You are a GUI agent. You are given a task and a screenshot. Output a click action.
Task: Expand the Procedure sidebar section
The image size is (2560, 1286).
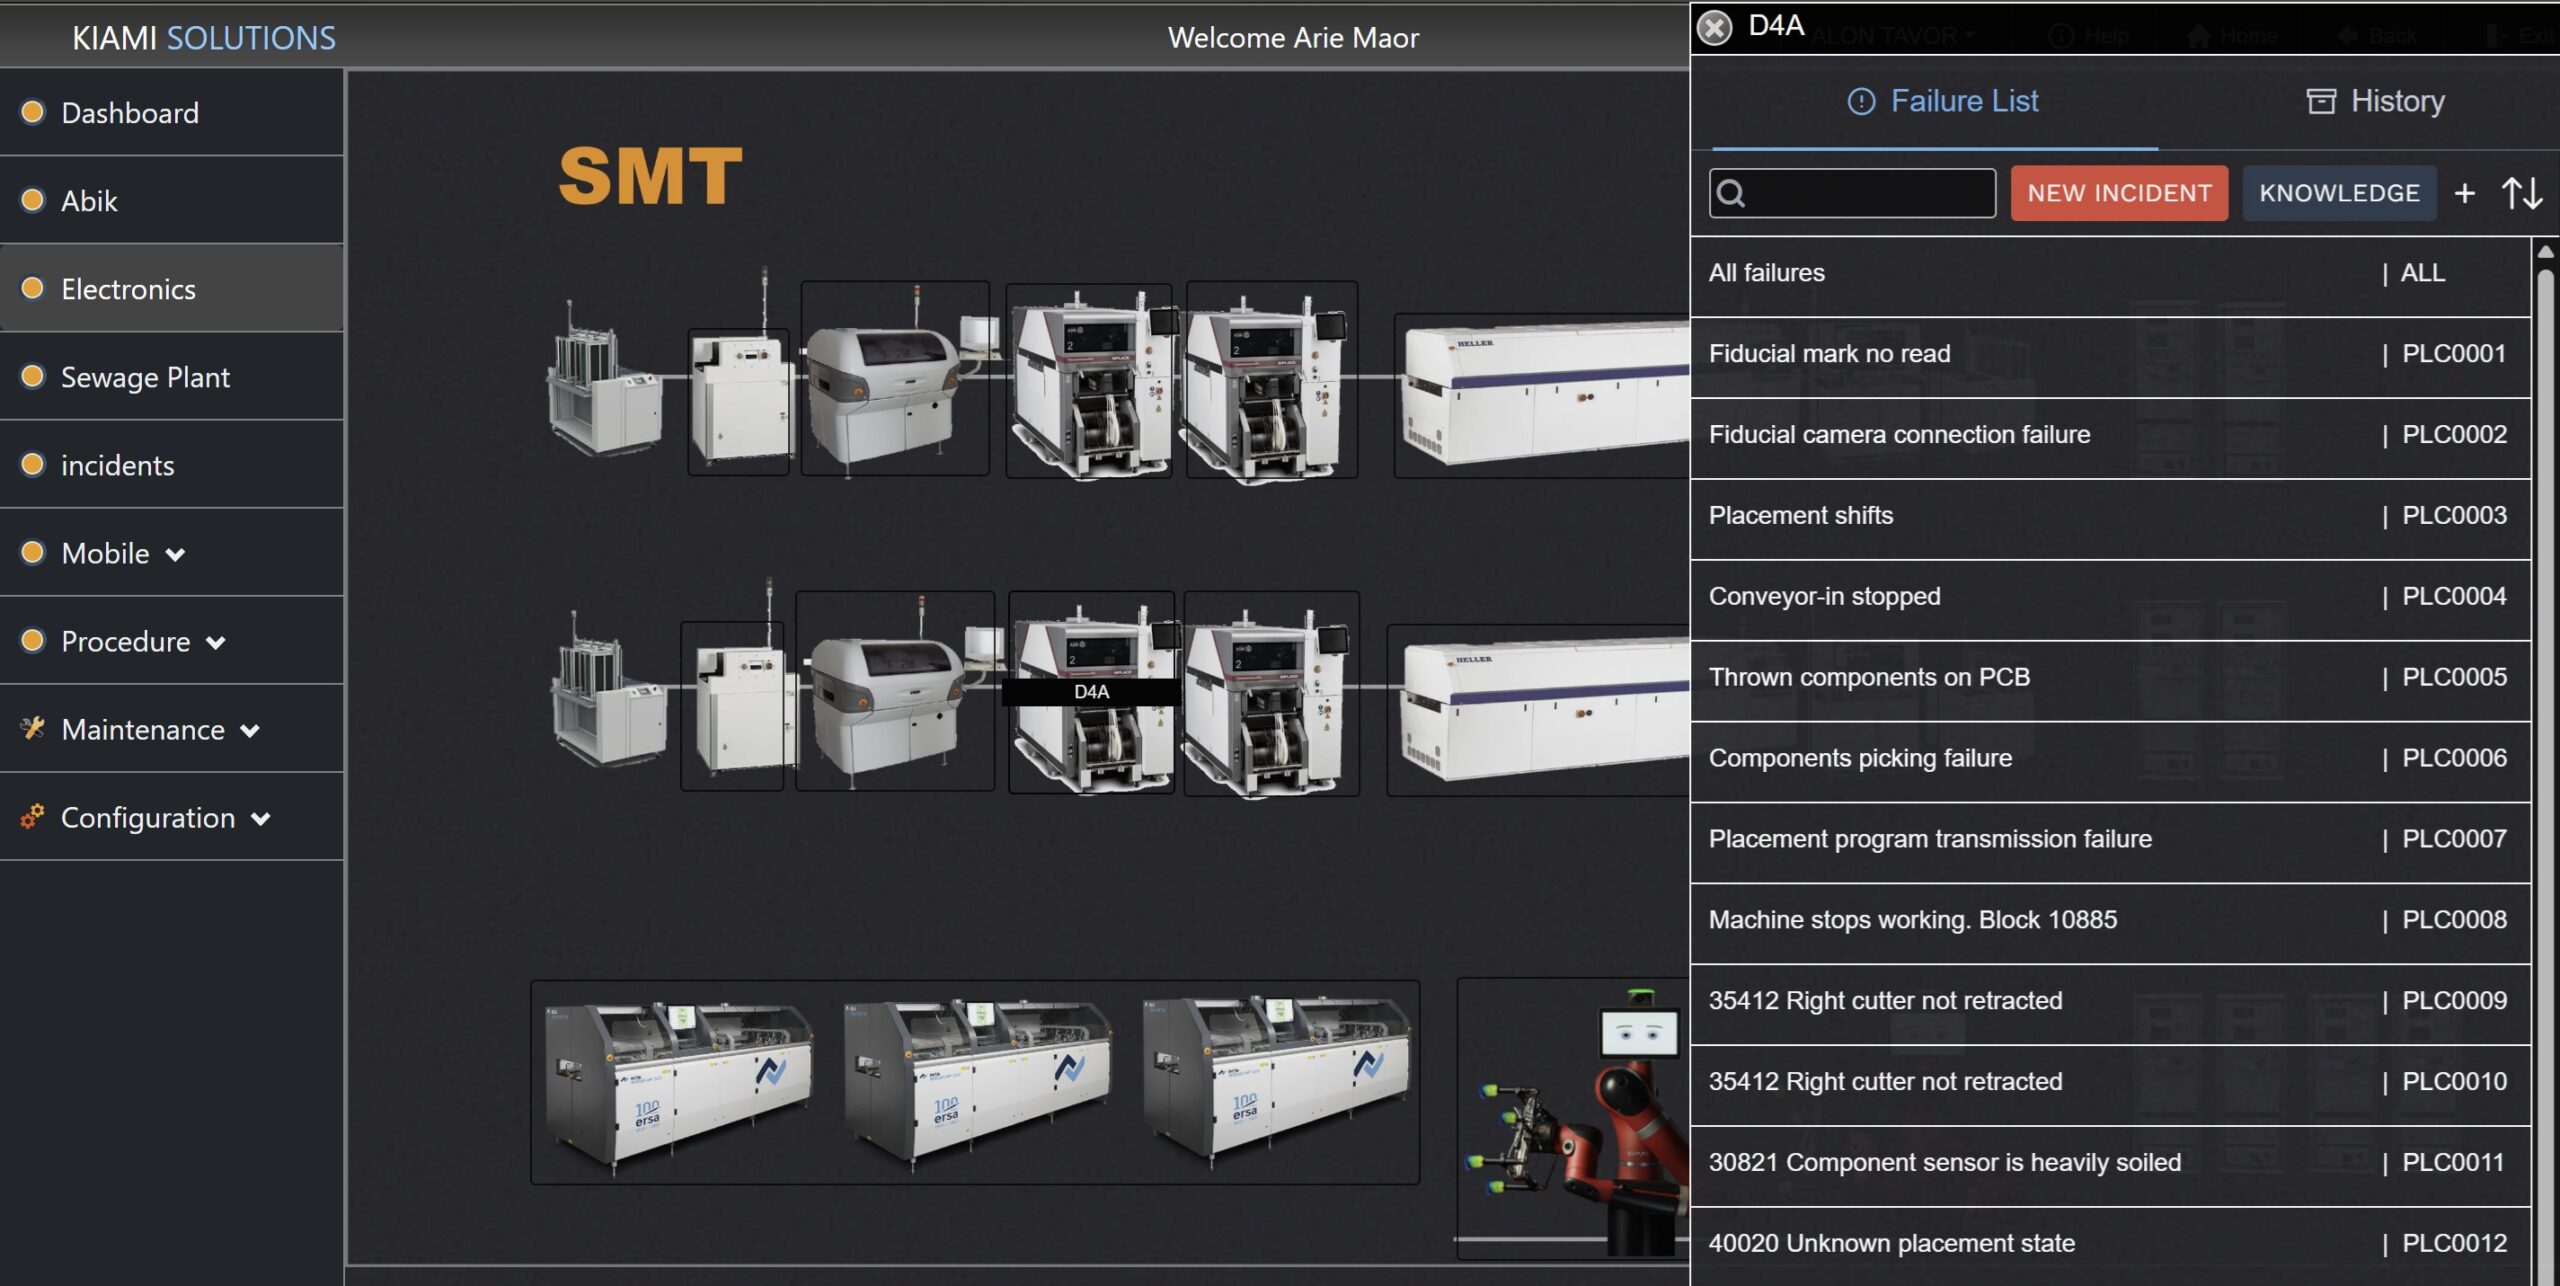216,641
